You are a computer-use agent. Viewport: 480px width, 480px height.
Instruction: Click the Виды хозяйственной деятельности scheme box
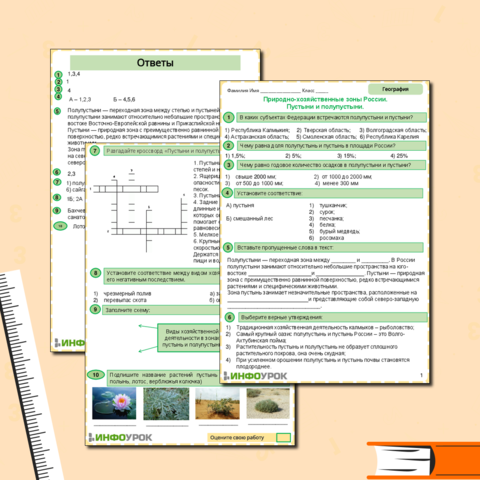pyautogui.click(x=189, y=338)
